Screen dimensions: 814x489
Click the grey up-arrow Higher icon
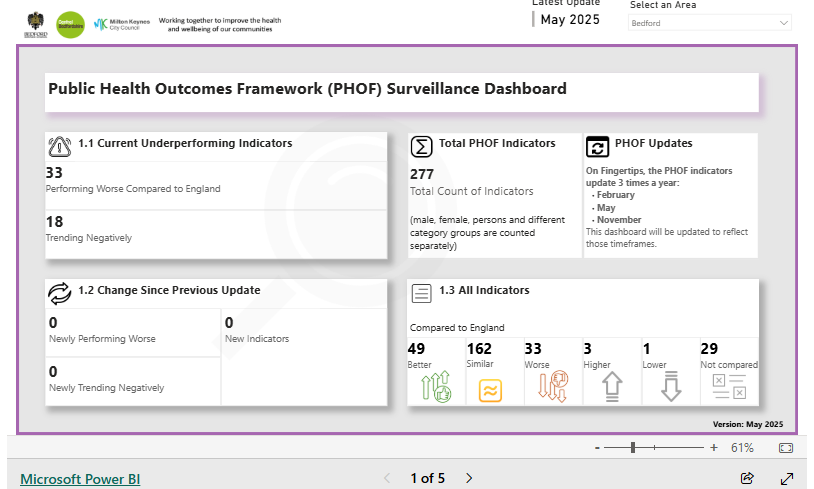coord(612,387)
